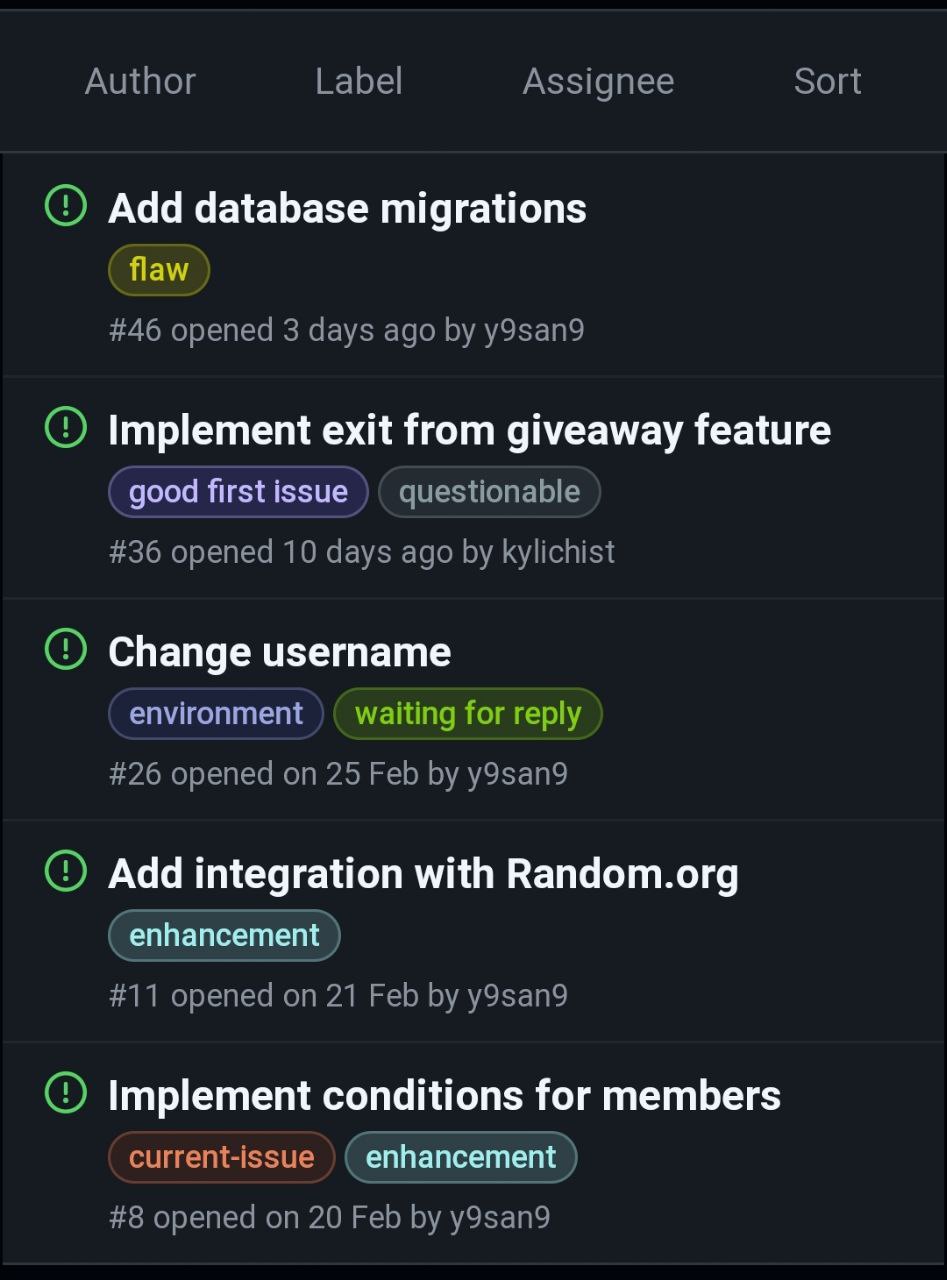Select the good first issue label
Screen dimensions: 947x1280
click(238, 492)
